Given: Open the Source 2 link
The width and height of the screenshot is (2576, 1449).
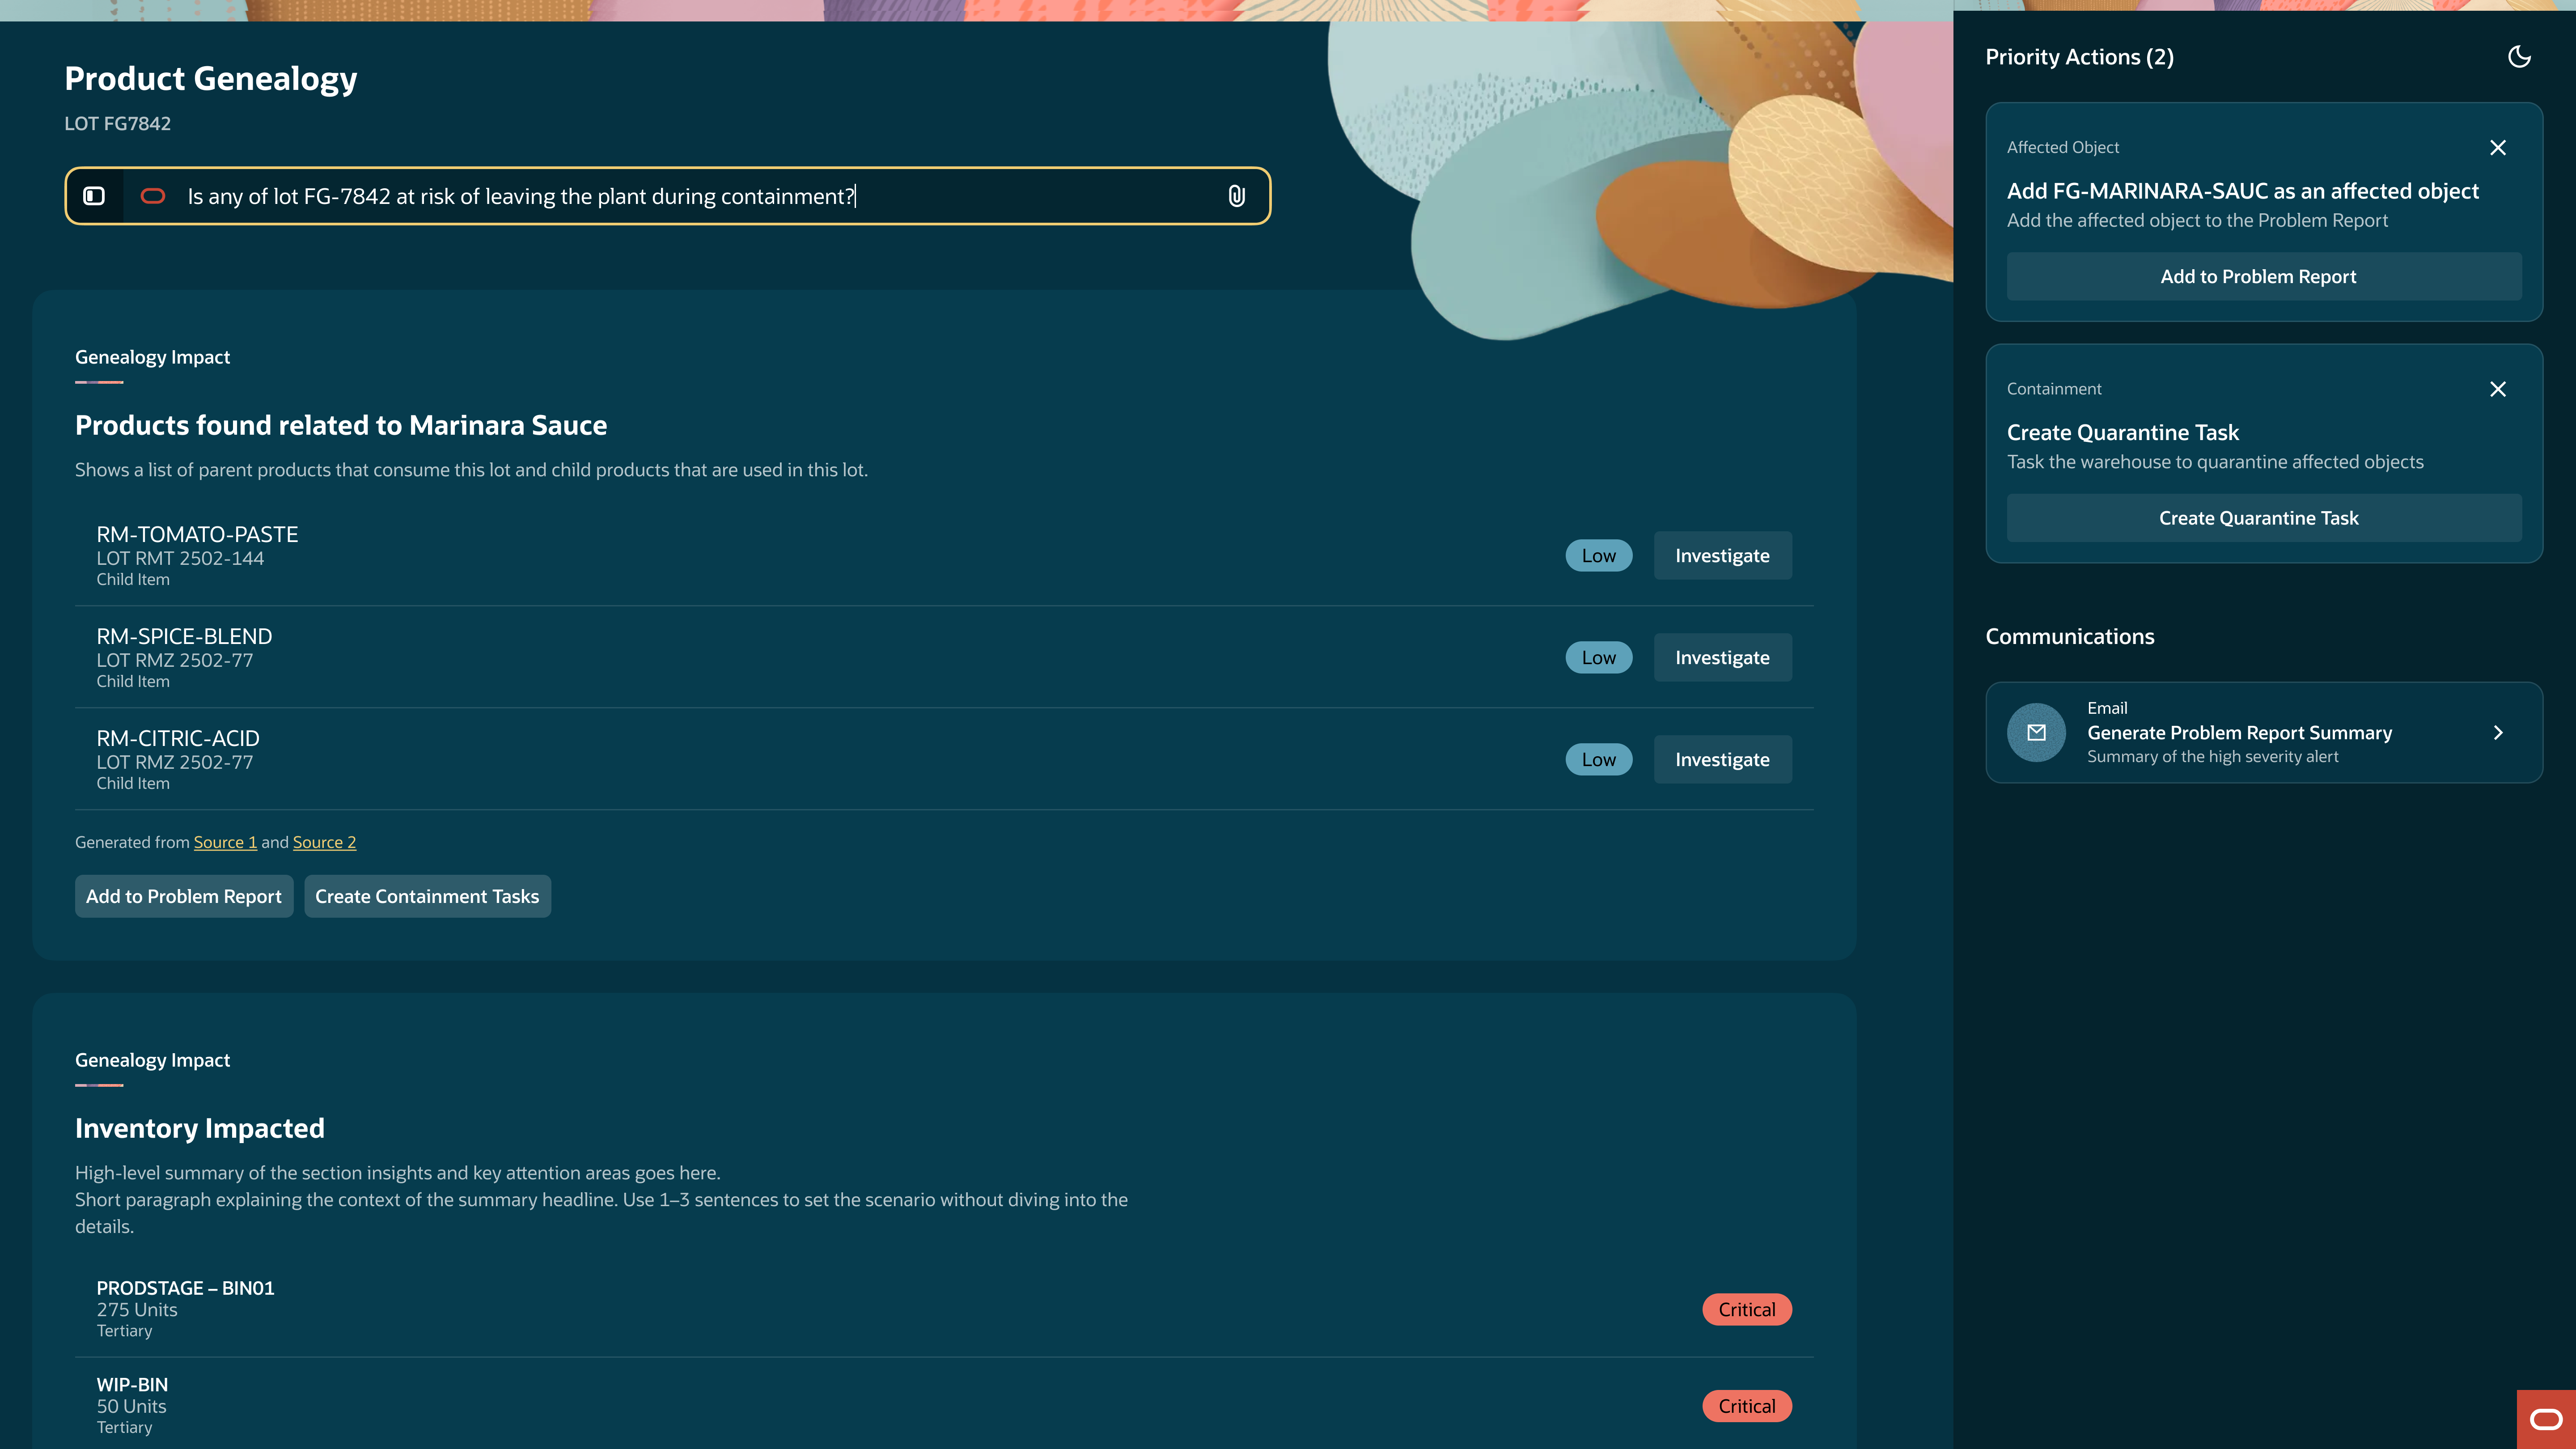Looking at the screenshot, I should click(324, 842).
